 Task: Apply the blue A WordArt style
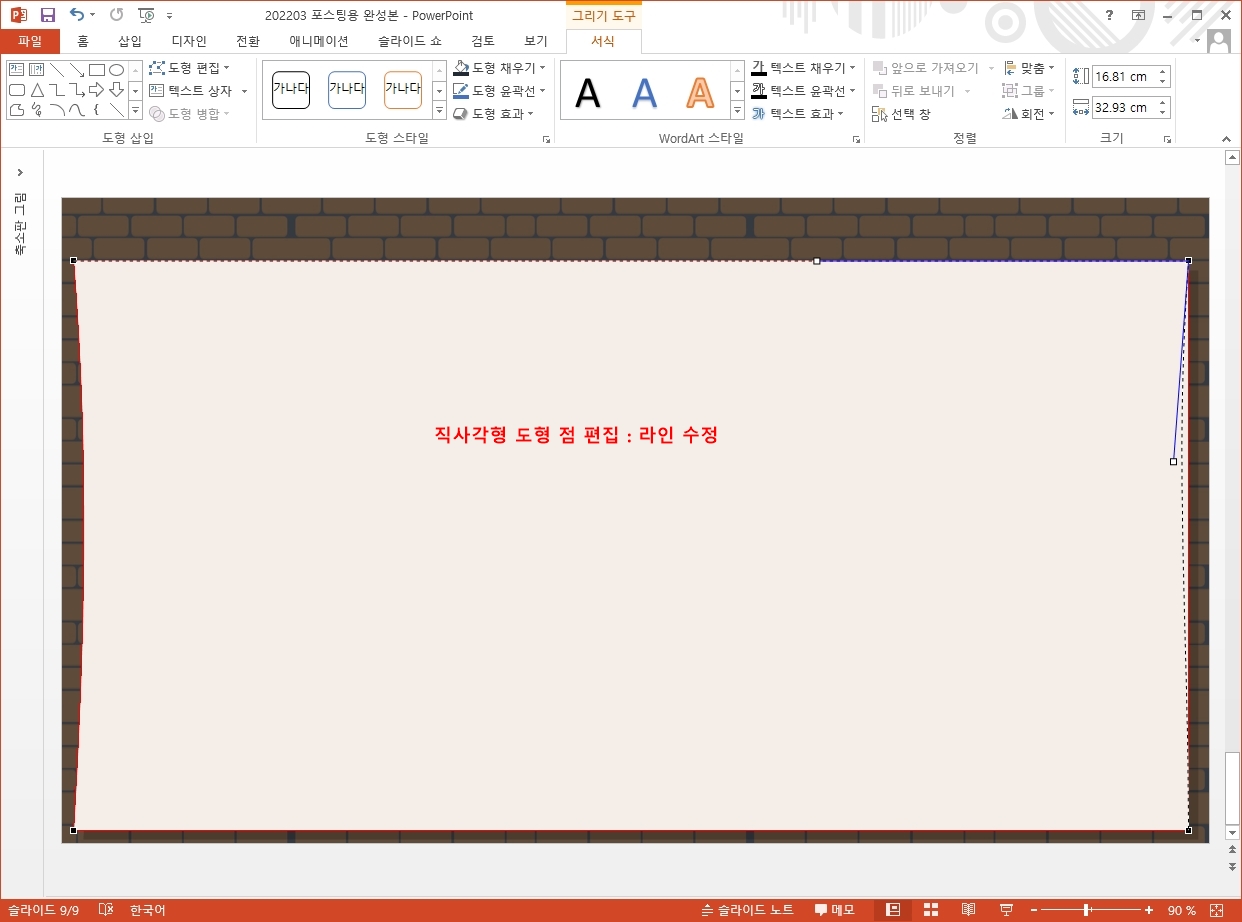coord(645,93)
